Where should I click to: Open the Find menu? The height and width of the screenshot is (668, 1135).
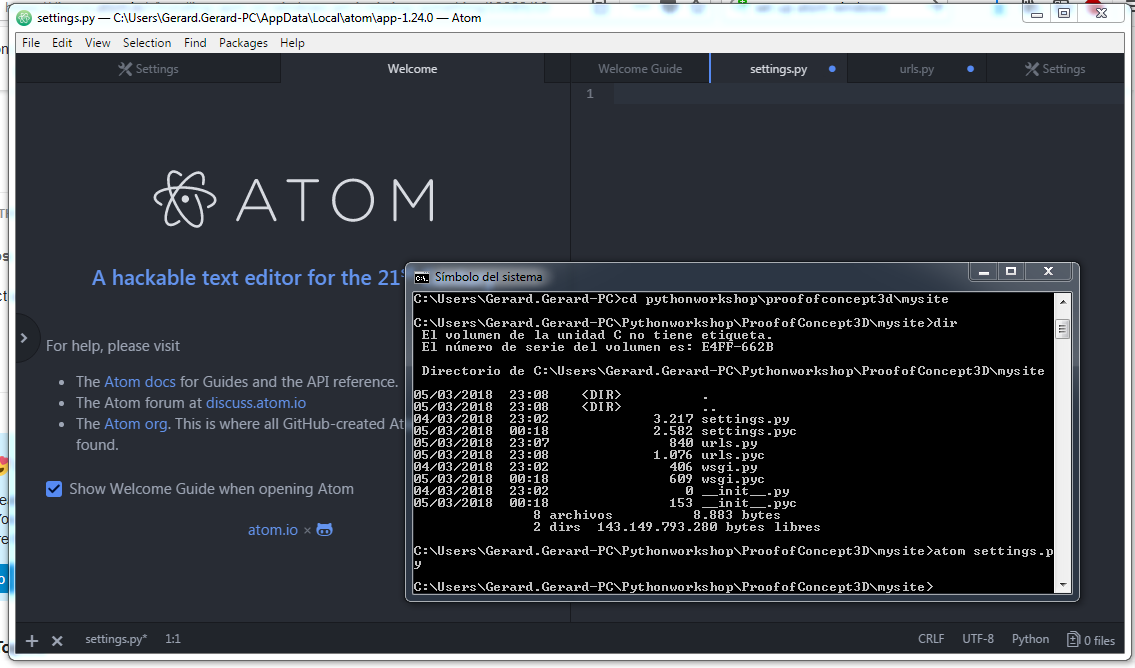click(x=195, y=43)
